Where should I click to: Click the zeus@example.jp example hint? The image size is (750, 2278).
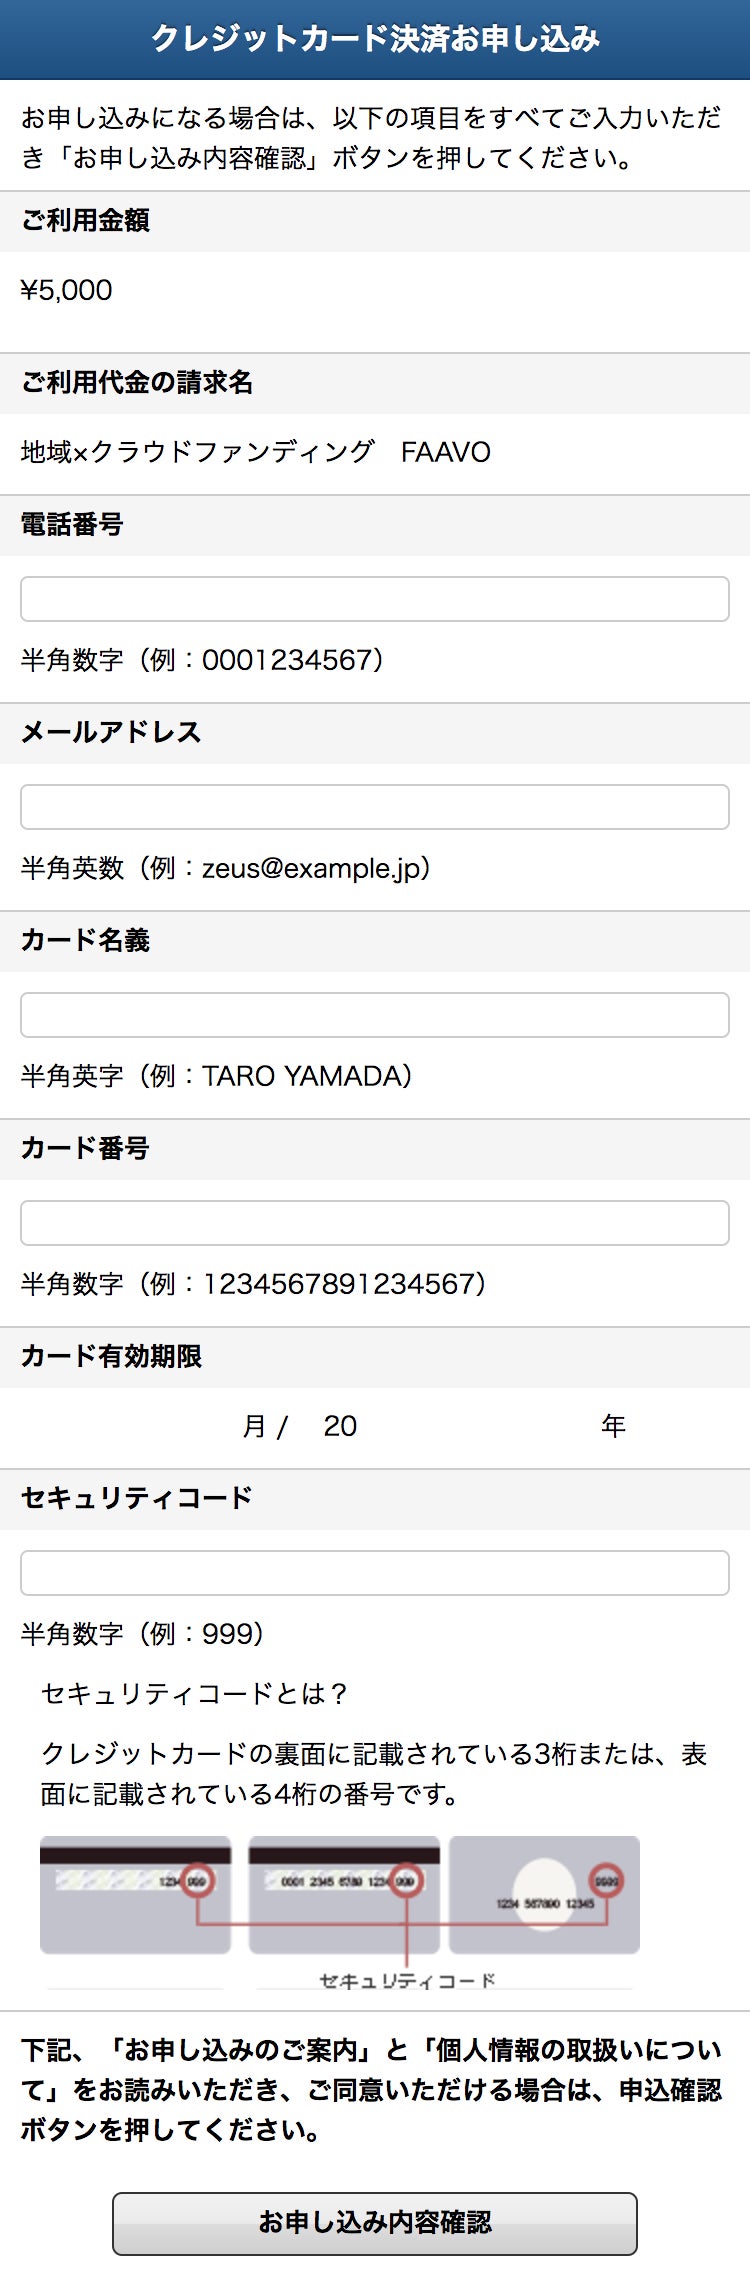(x=316, y=868)
